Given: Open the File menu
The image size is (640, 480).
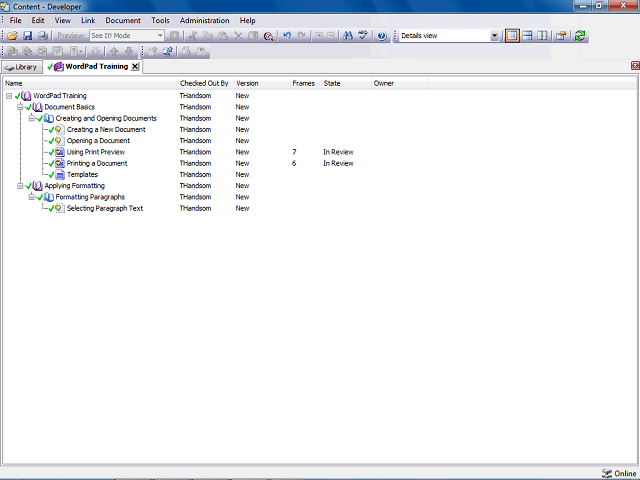Looking at the screenshot, I should (x=16, y=20).
